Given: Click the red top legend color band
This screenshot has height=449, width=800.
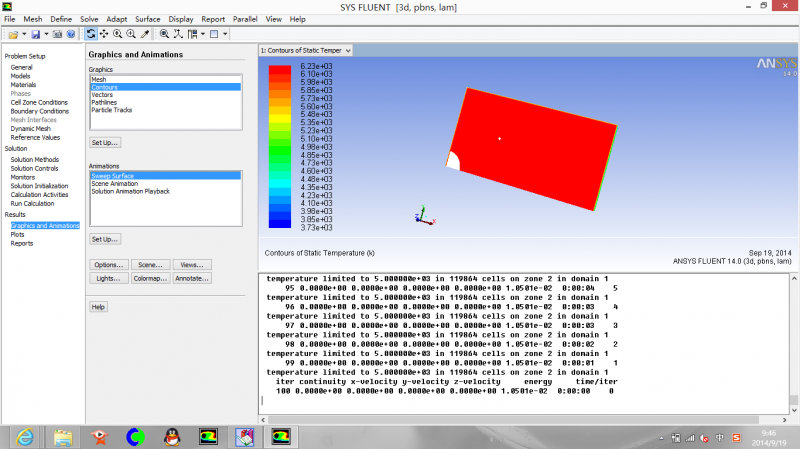Looking at the screenshot, I should tap(280, 70).
